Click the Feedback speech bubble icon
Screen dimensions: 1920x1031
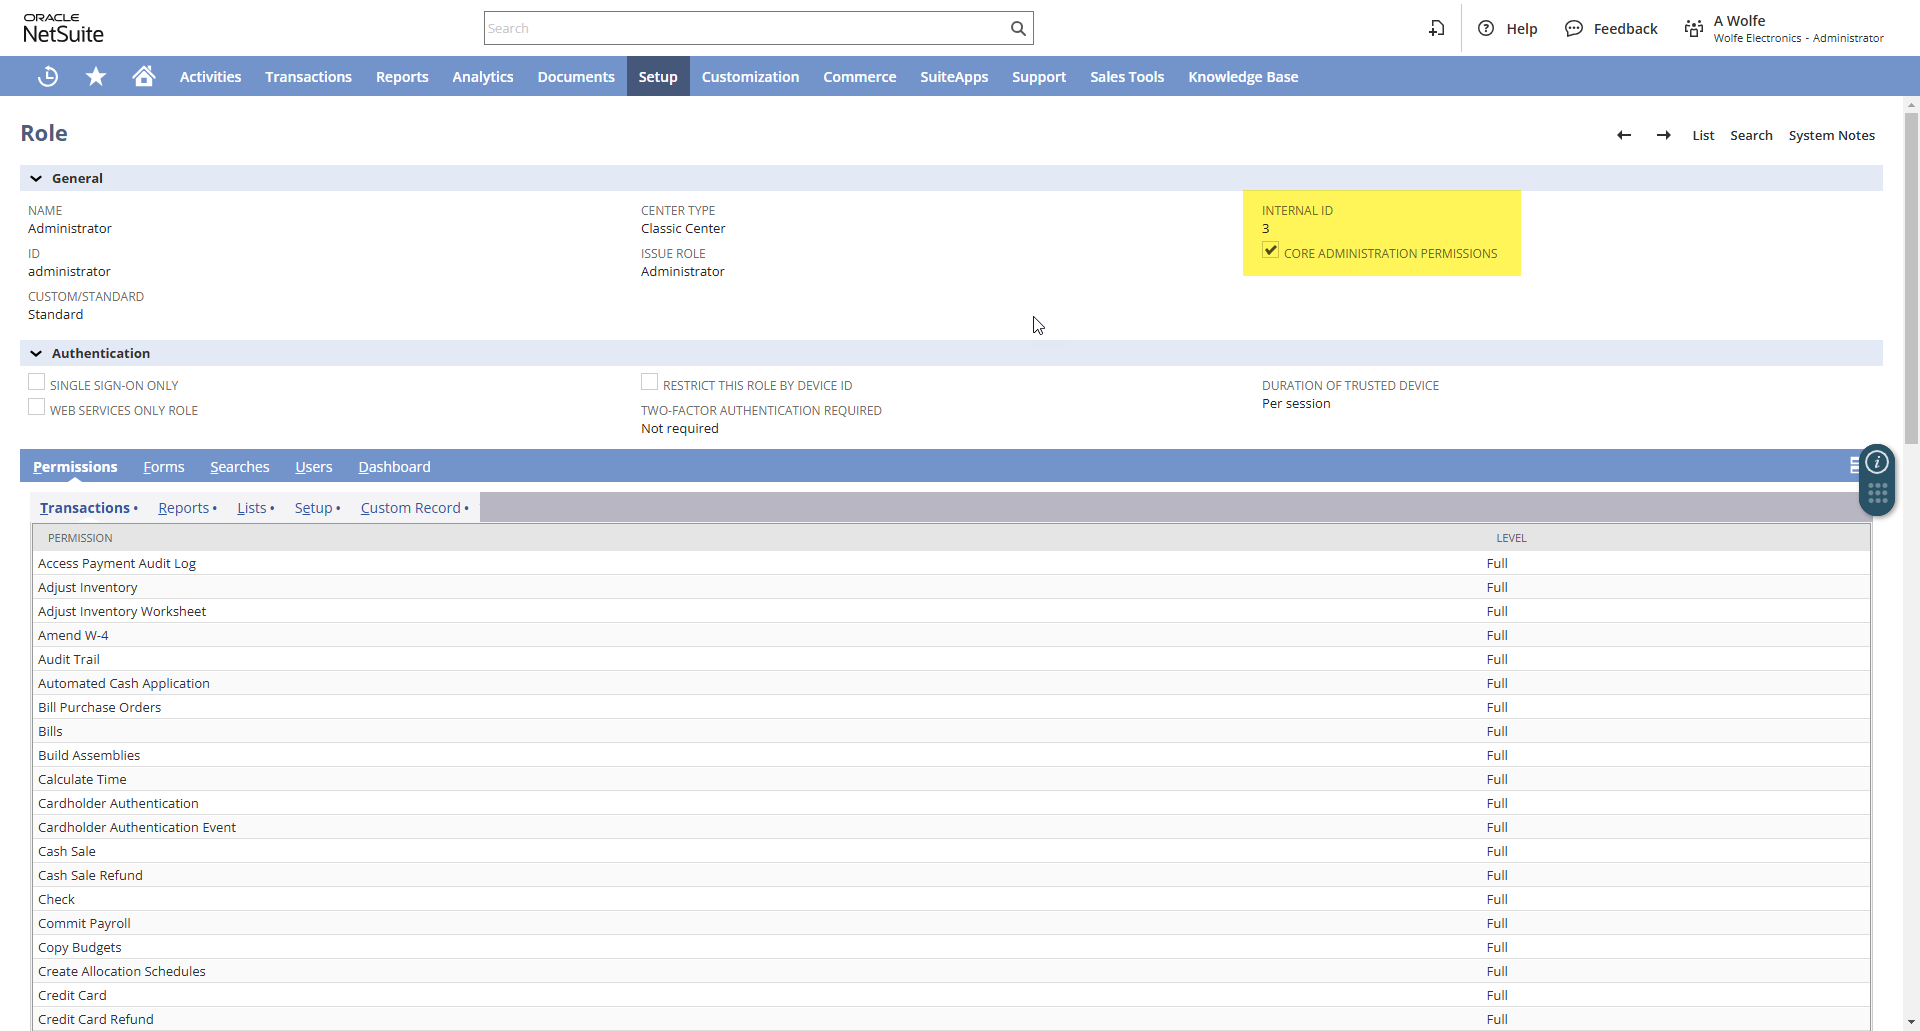pyautogui.click(x=1574, y=29)
